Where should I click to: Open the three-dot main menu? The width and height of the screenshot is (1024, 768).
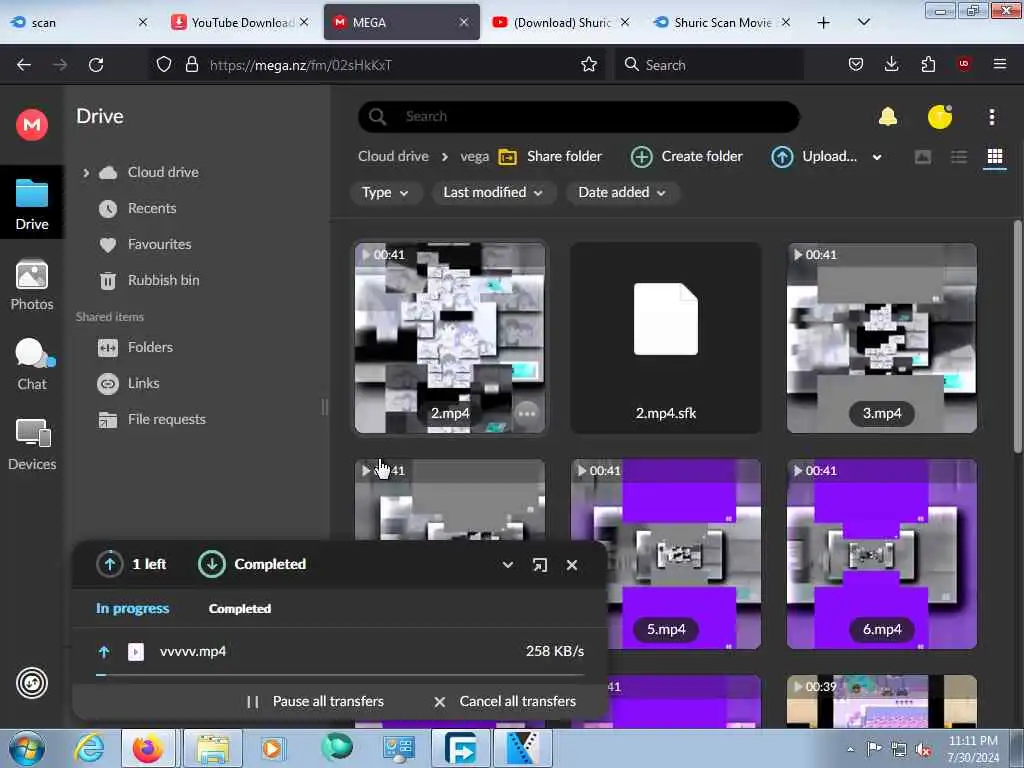point(991,117)
